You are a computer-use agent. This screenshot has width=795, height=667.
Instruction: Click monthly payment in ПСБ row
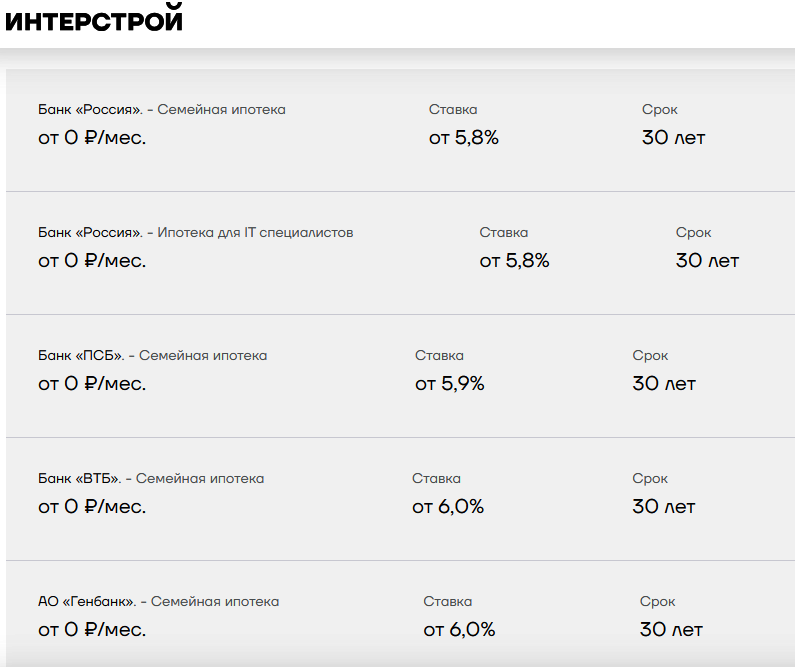point(92,384)
